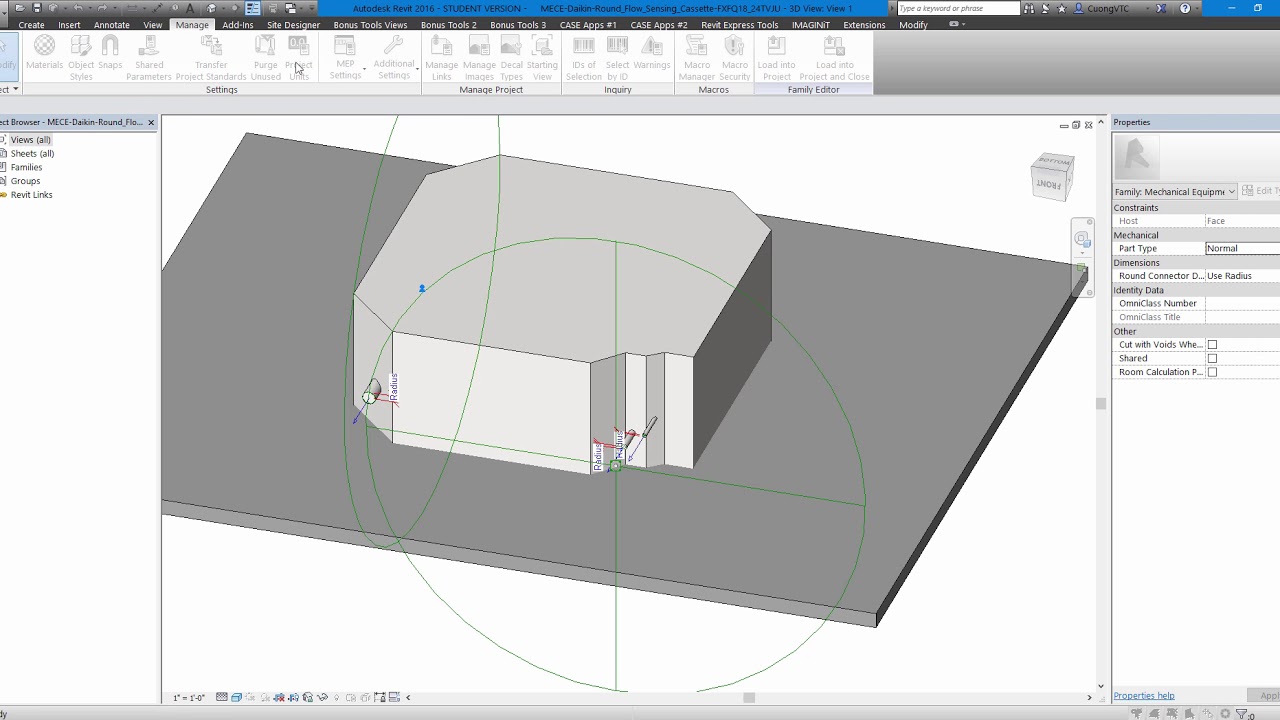Open the Modify tab
Screen dimensions: 1280x720
click(x=913, y=25)
